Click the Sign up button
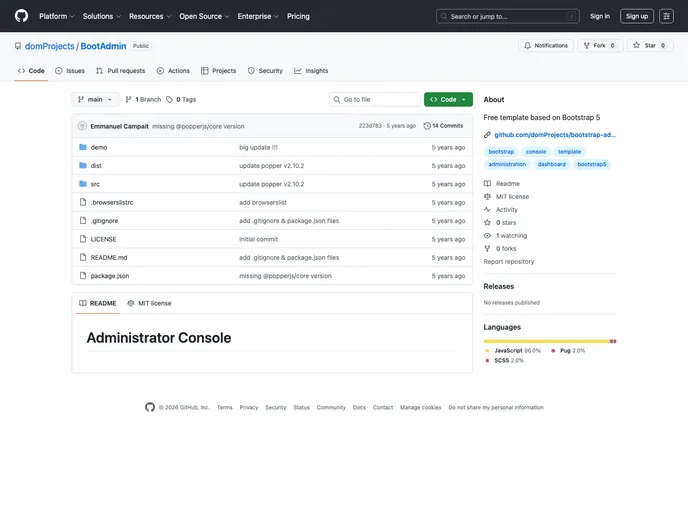The image size is (688, 512). (x=637, y=16)
